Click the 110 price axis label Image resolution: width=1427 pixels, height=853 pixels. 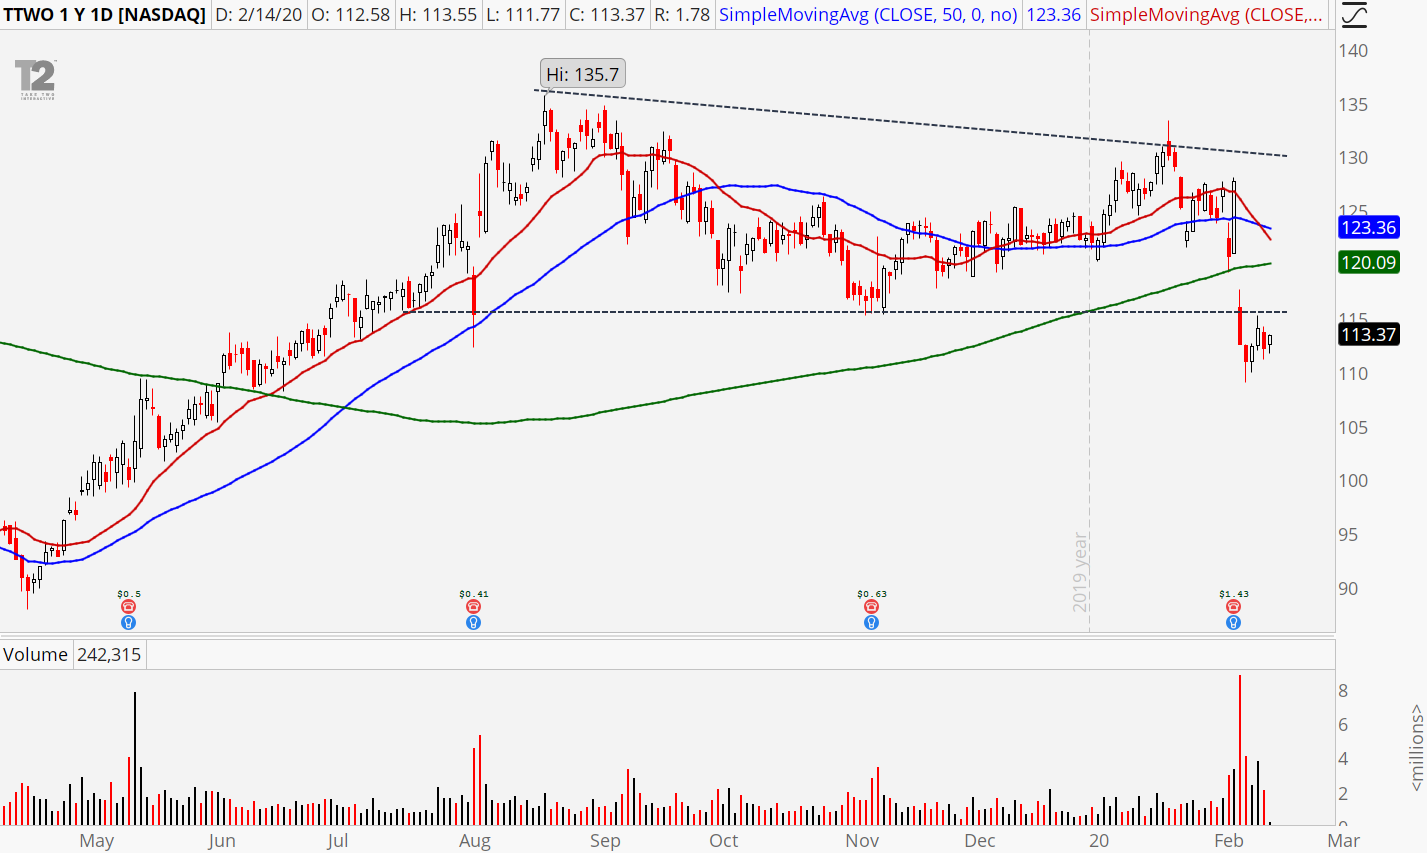[x=1353, y=374]
